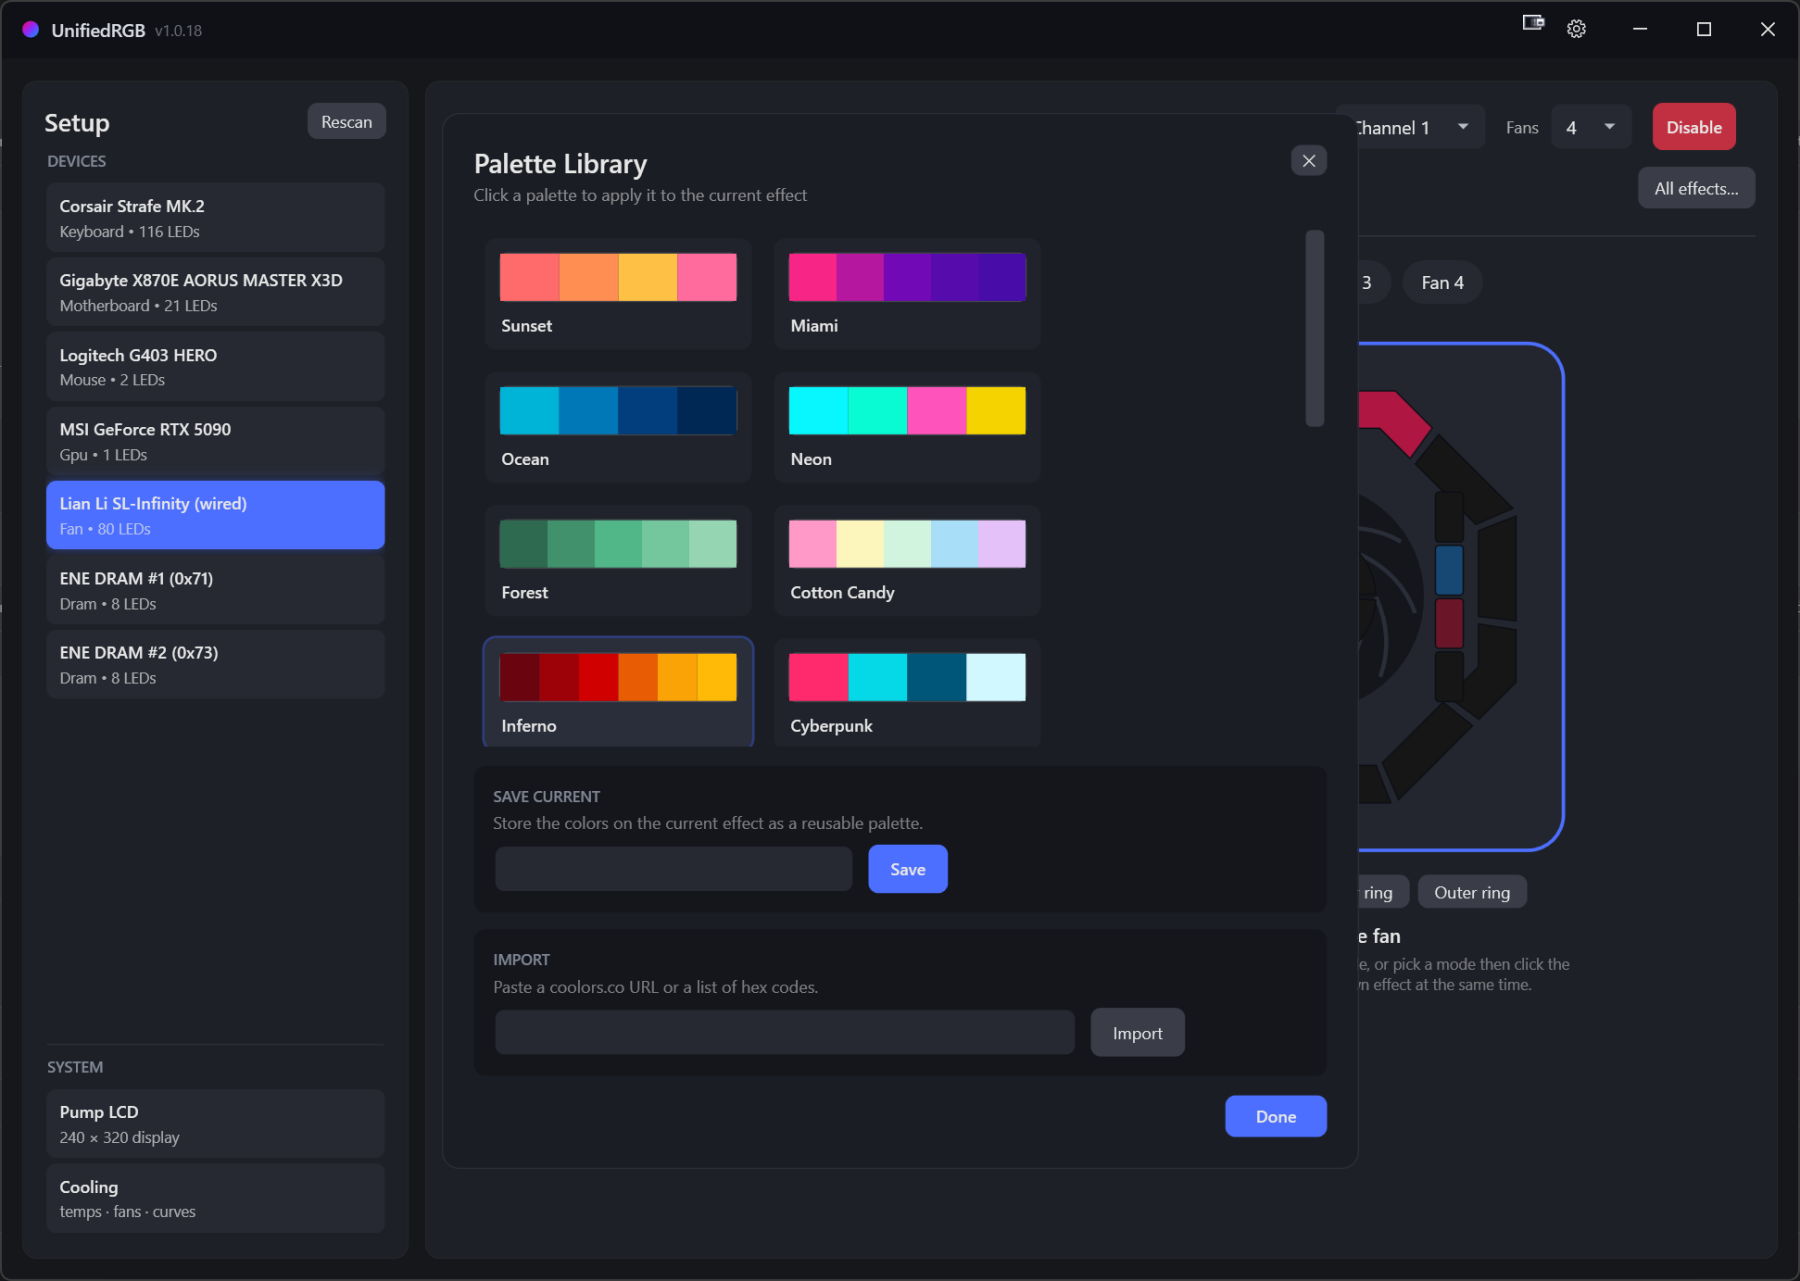1800x1281 pixels.
Task: Click the display overlay icon in title bar
Action: [1533, 23]
